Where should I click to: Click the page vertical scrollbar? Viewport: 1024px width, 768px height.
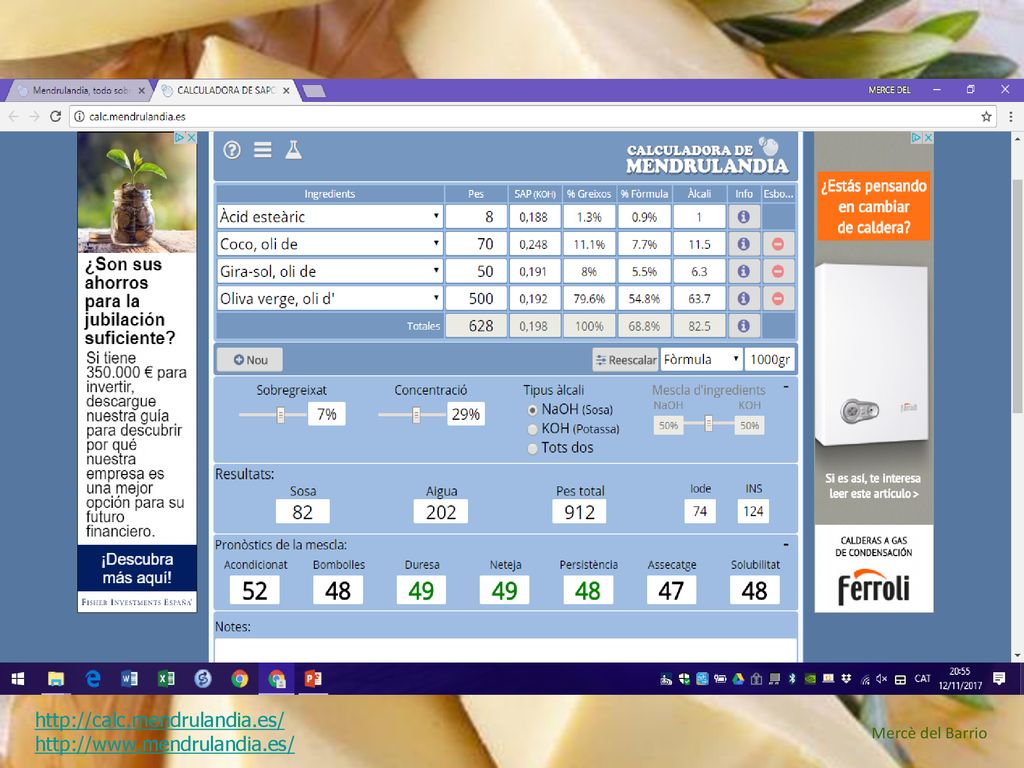[x=1017, y=296]
